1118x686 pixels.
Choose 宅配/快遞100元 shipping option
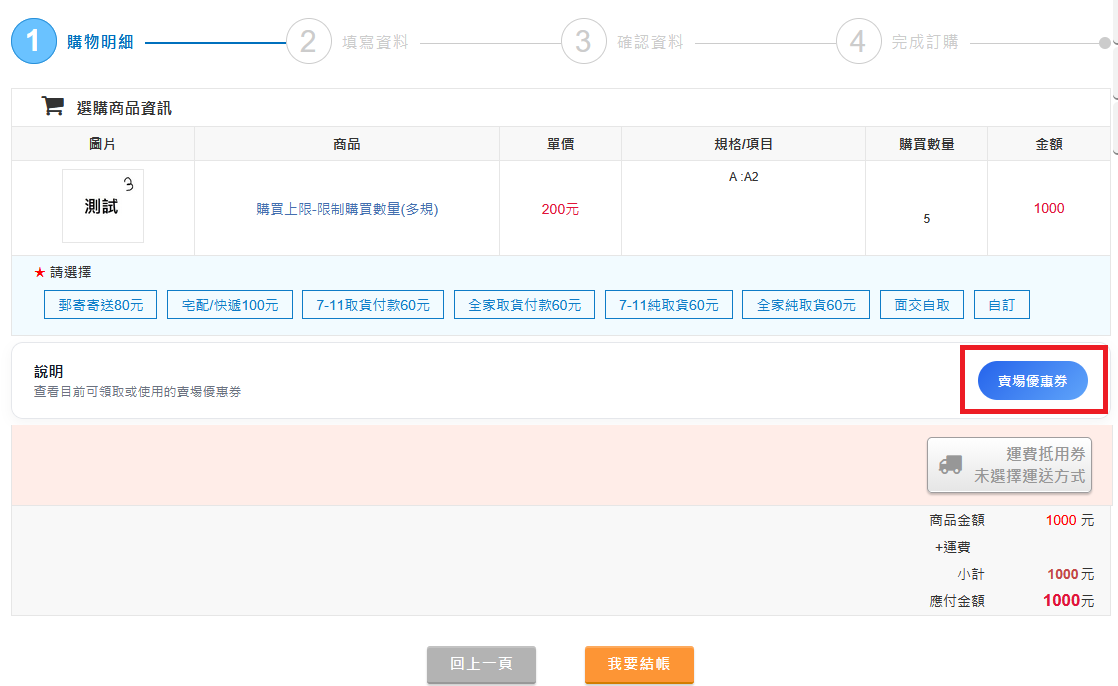[x=230, y=305]
